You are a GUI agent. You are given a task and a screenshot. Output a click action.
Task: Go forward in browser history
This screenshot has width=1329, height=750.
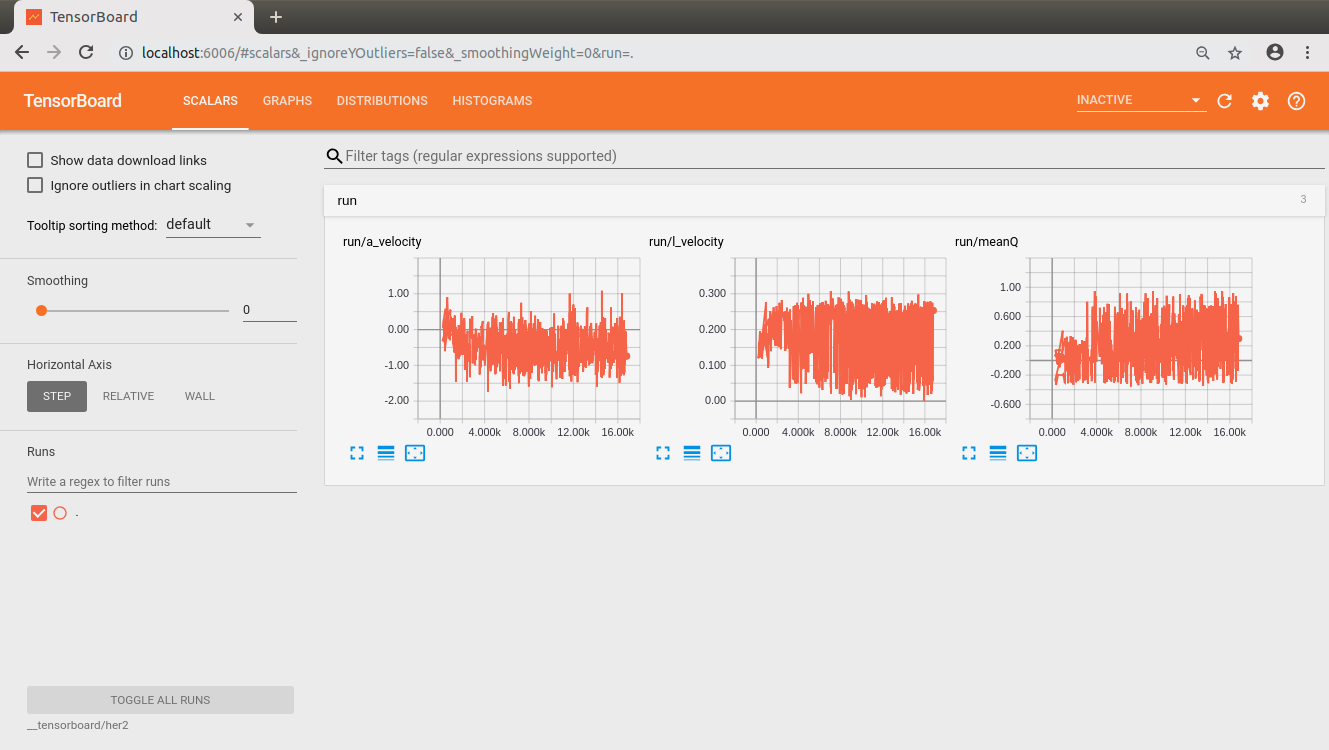click(x=54, y=52)
